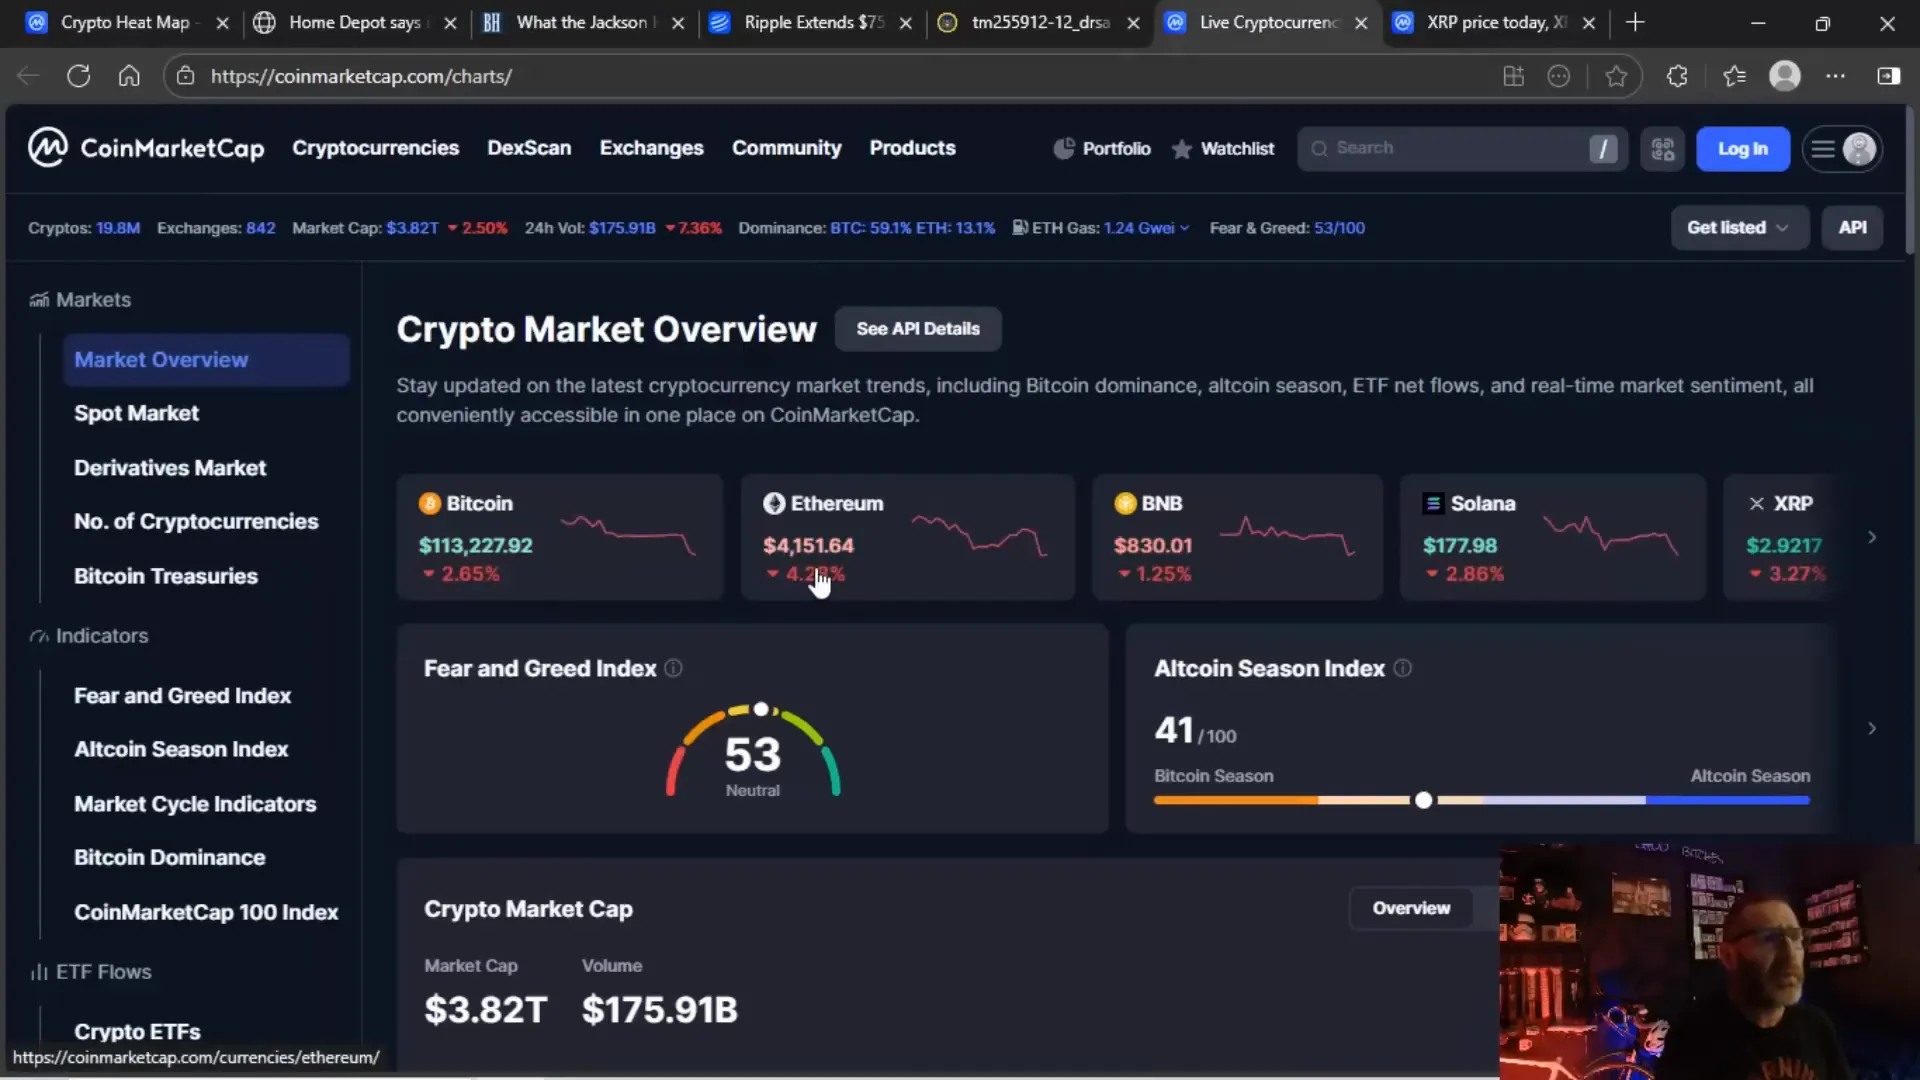
Task: Open the DexScan nav menu
Action: [x=529, y=148]
